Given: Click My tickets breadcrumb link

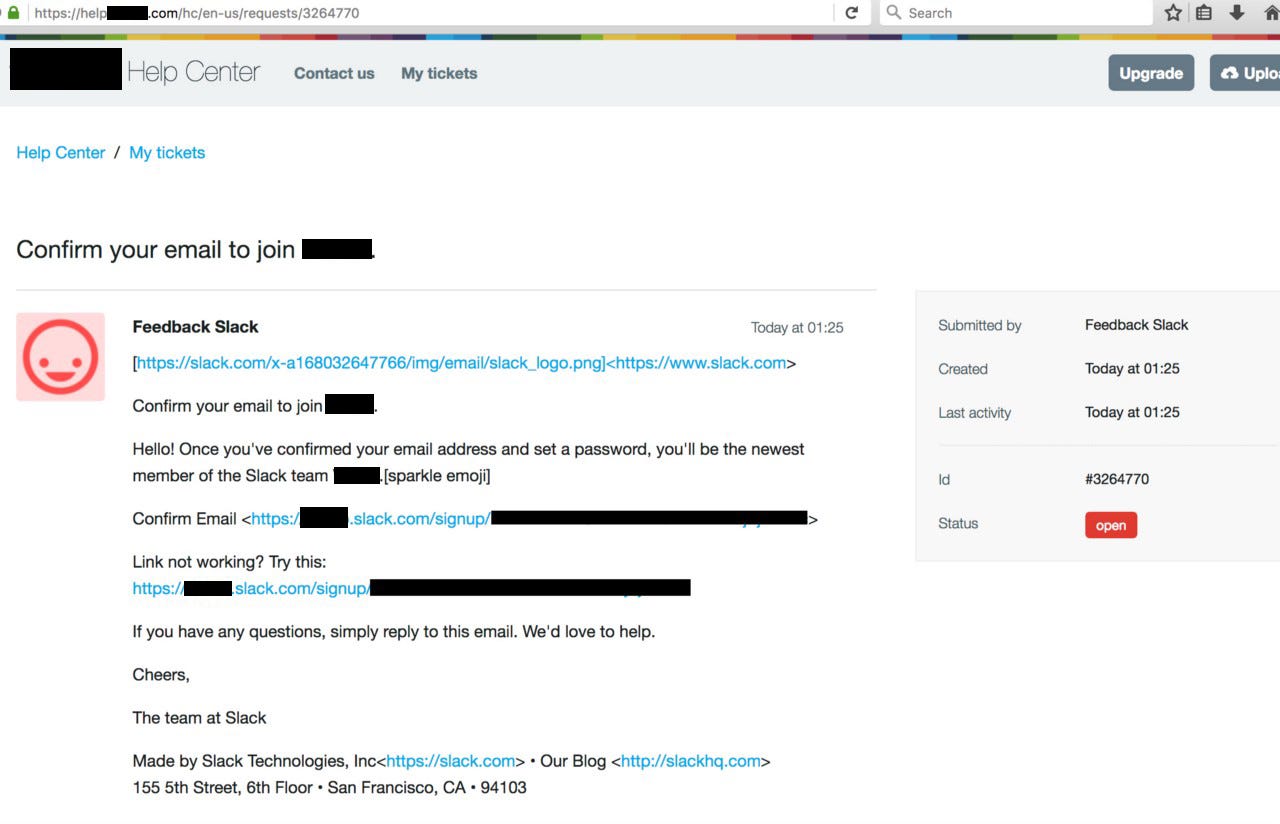Looking at the screenshot, I should (167, 153).
